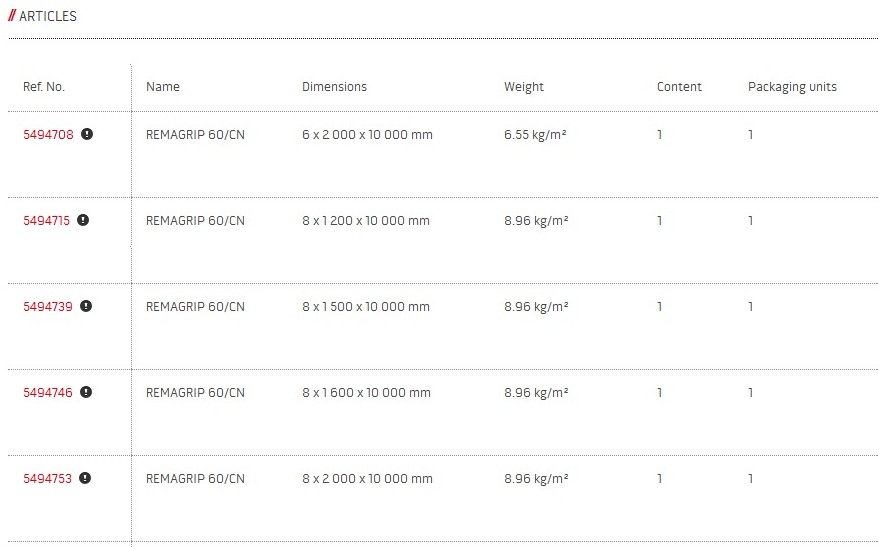Click the Ref. No. column header

(x=44, y=87)
